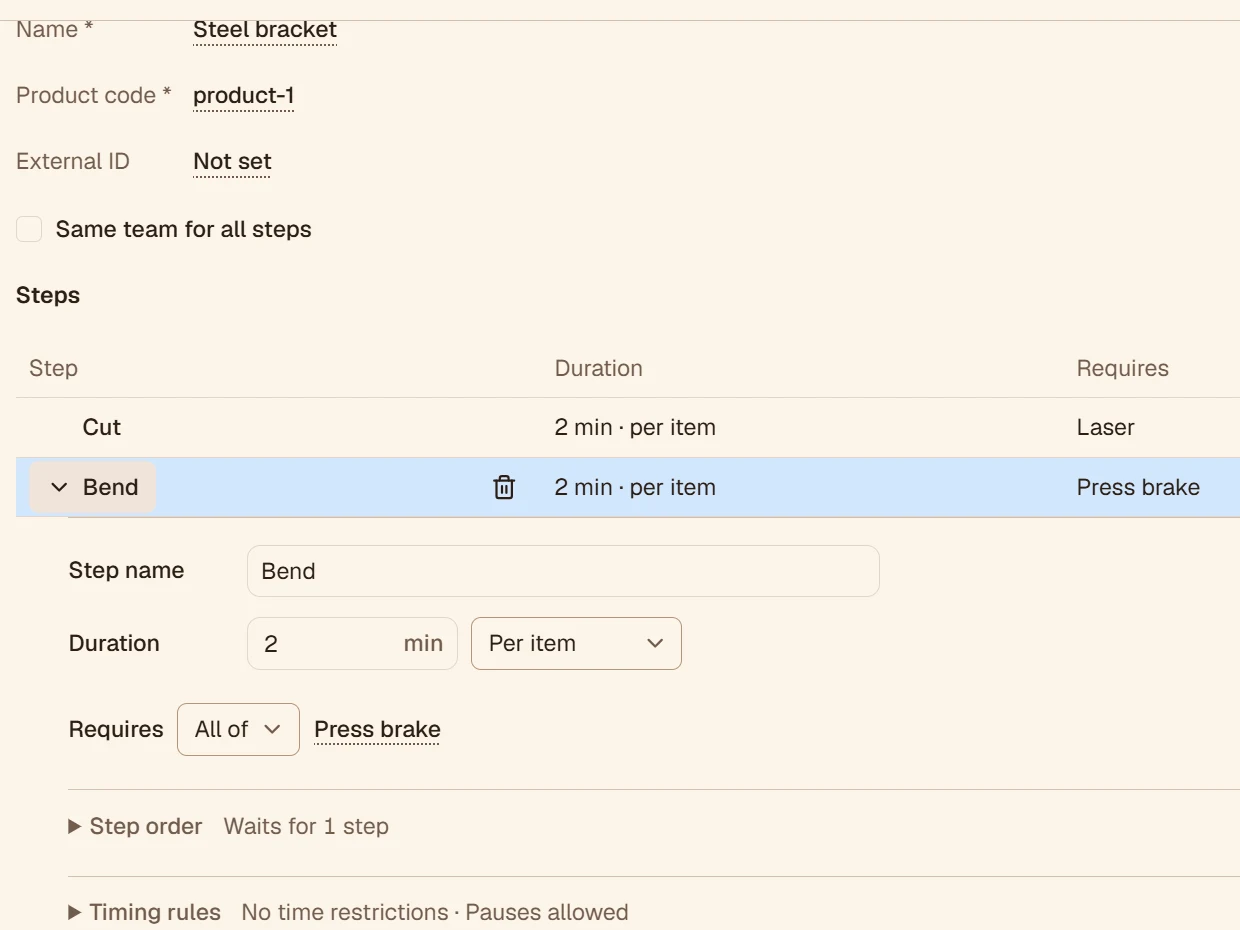This screenshot has width=1240, height=930.
Task: Click the Bend row's '2 min · per item' duration
Action: click(x=635, y=488)
